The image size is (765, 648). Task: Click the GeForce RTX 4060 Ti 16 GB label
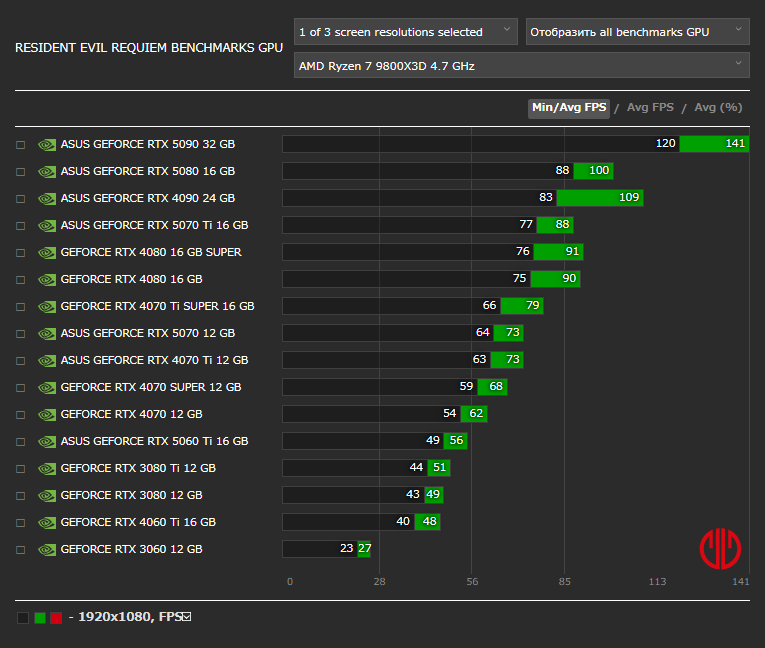coord(138,522)
